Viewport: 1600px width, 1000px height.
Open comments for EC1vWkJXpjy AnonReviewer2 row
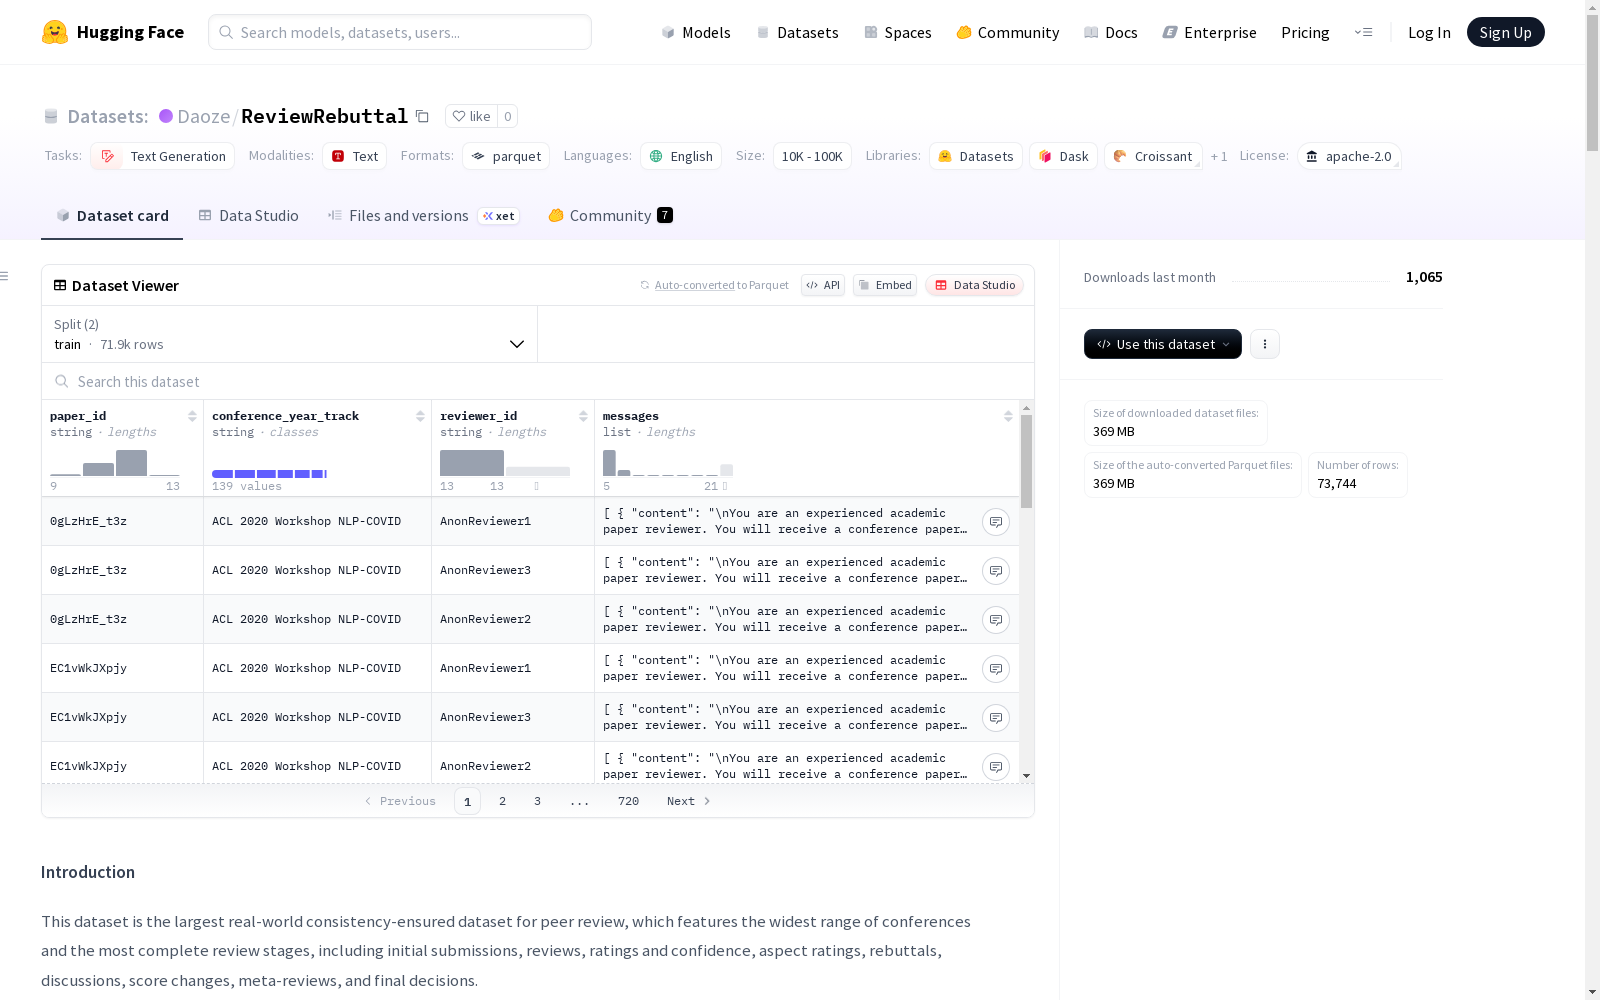[x=995, y=767]
